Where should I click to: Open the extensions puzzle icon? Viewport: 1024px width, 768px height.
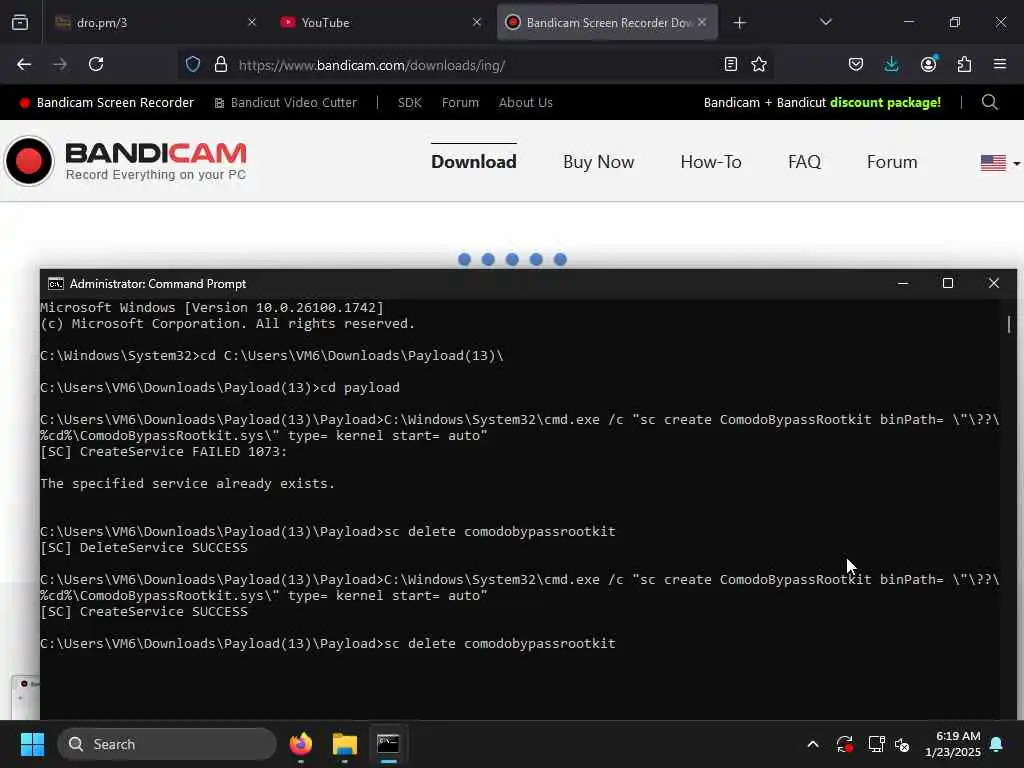(964, 65)
